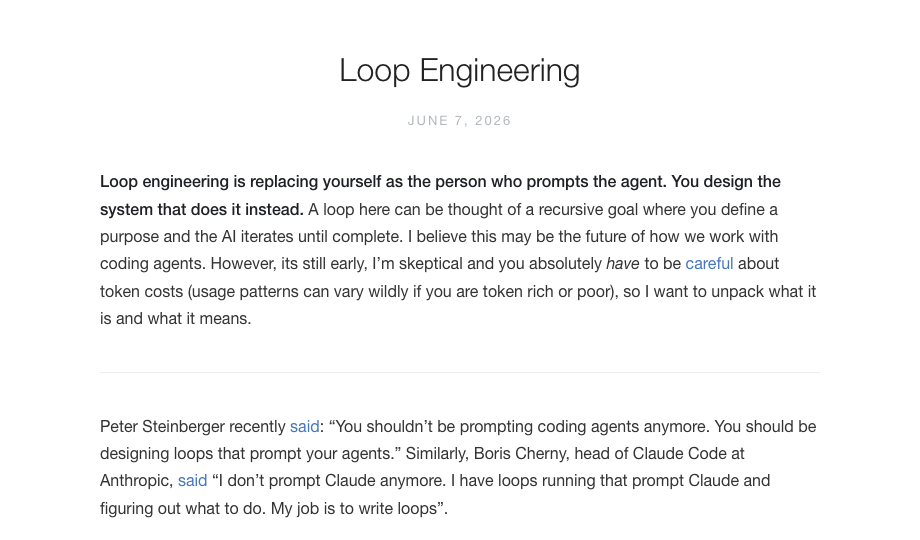The height and width of the screenshot is (540, 920).
Task: Open the 'said' link following 'Anthropic,'
Action: (x=192, y=481)
